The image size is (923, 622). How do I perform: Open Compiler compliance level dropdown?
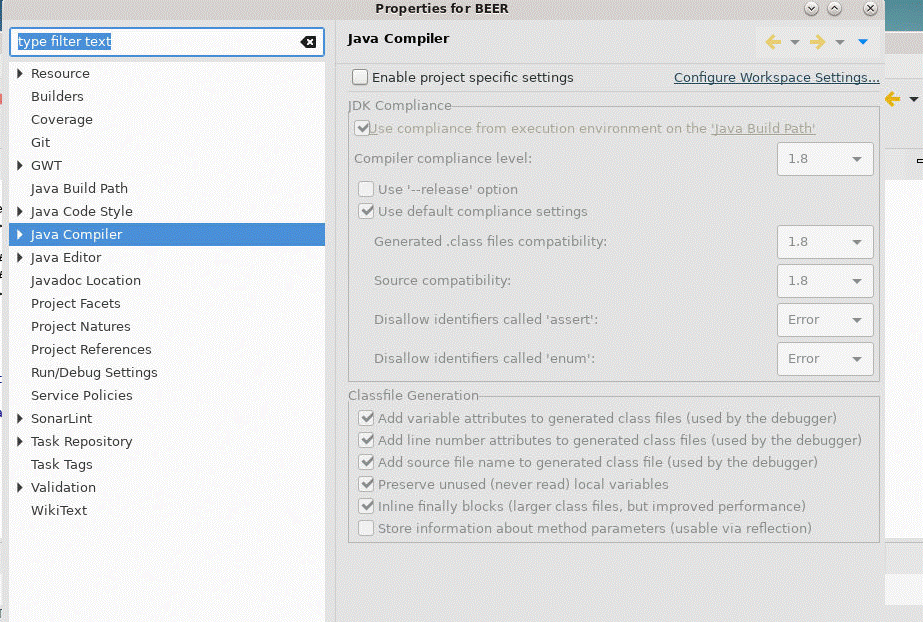point(824,159)
